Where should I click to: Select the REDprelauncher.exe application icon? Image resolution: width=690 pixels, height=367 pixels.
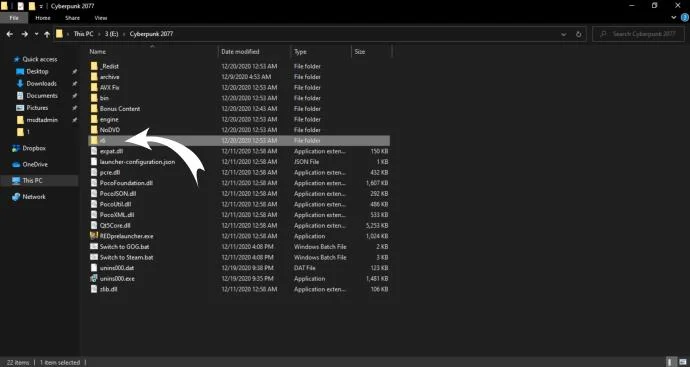click(x=94, y=236)
